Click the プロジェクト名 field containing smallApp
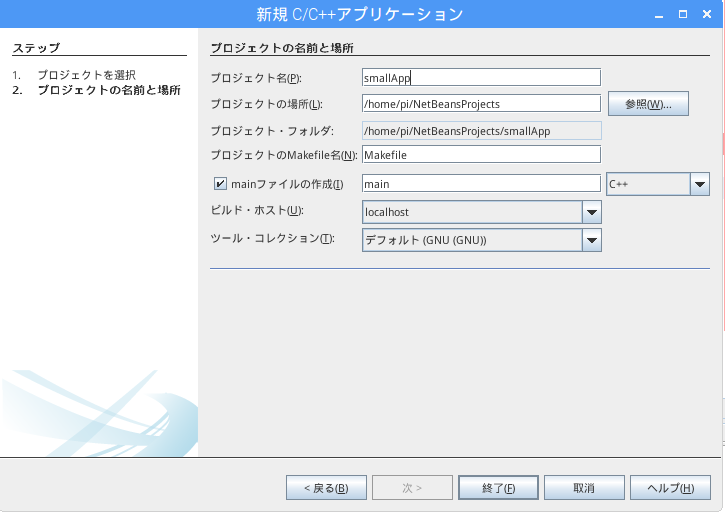This screenshot has height=512, width=725. click(x=481, y=77)
